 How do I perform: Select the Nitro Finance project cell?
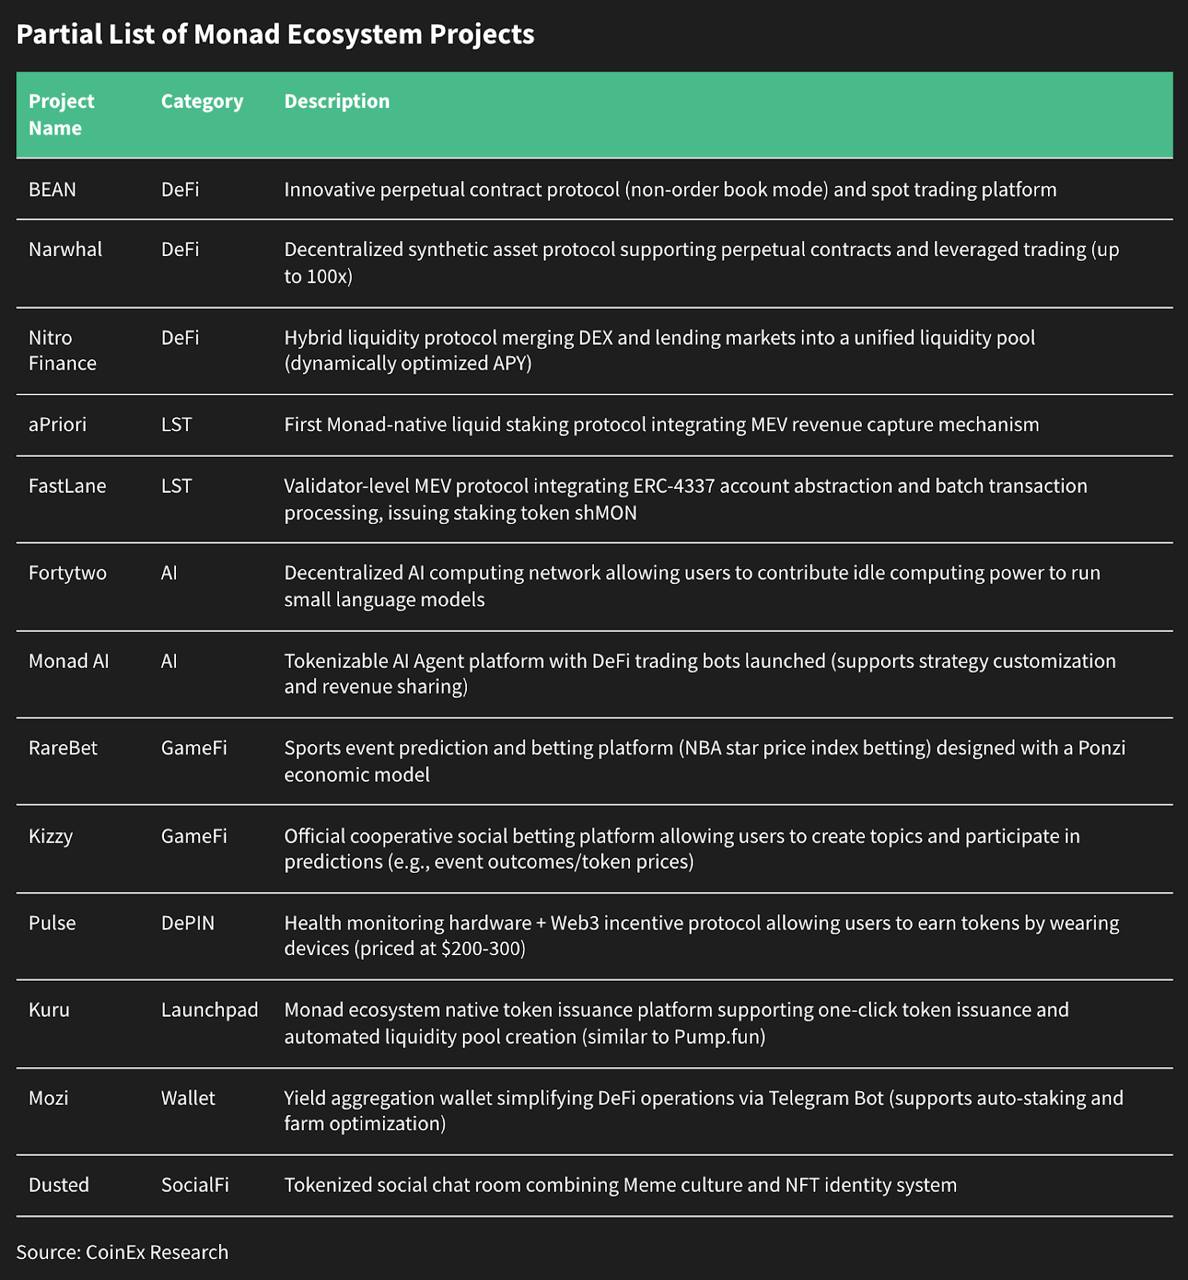click(x=62, y=350)
